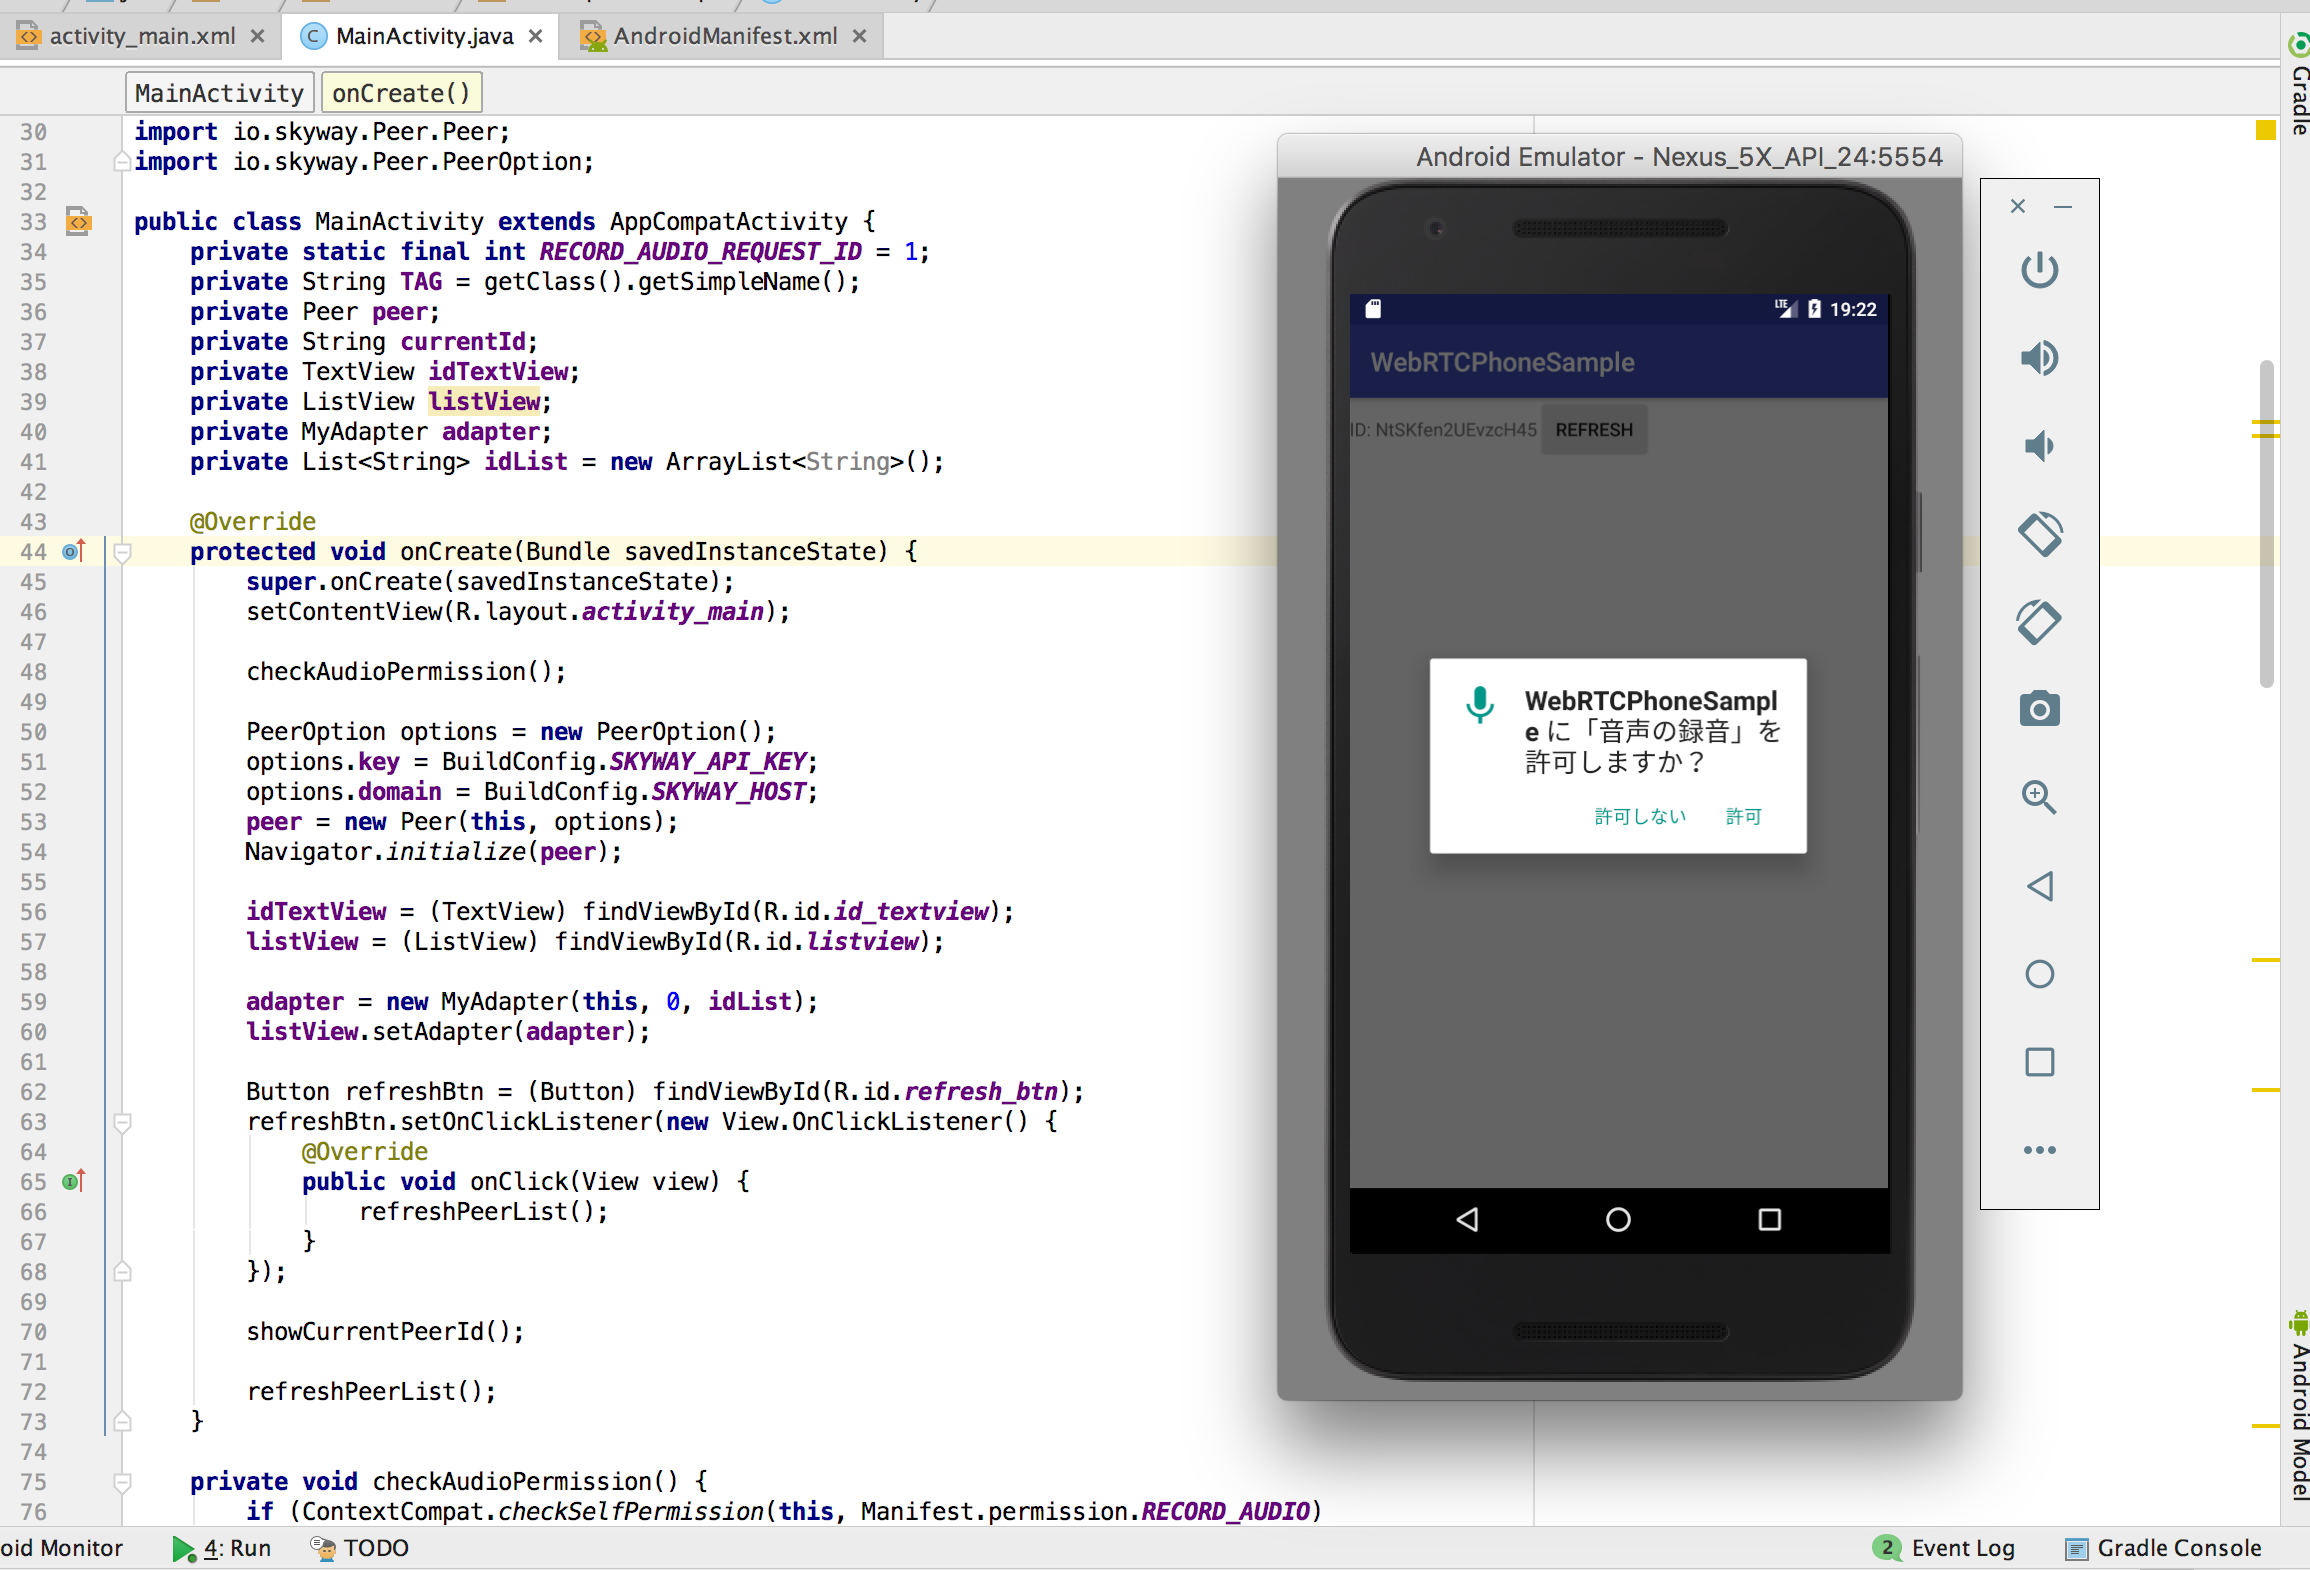The width and height of the screenshot is (2310, 1570).
Task: Tap the Overview square on the emulator
Action: (x=1769, y=1219)
